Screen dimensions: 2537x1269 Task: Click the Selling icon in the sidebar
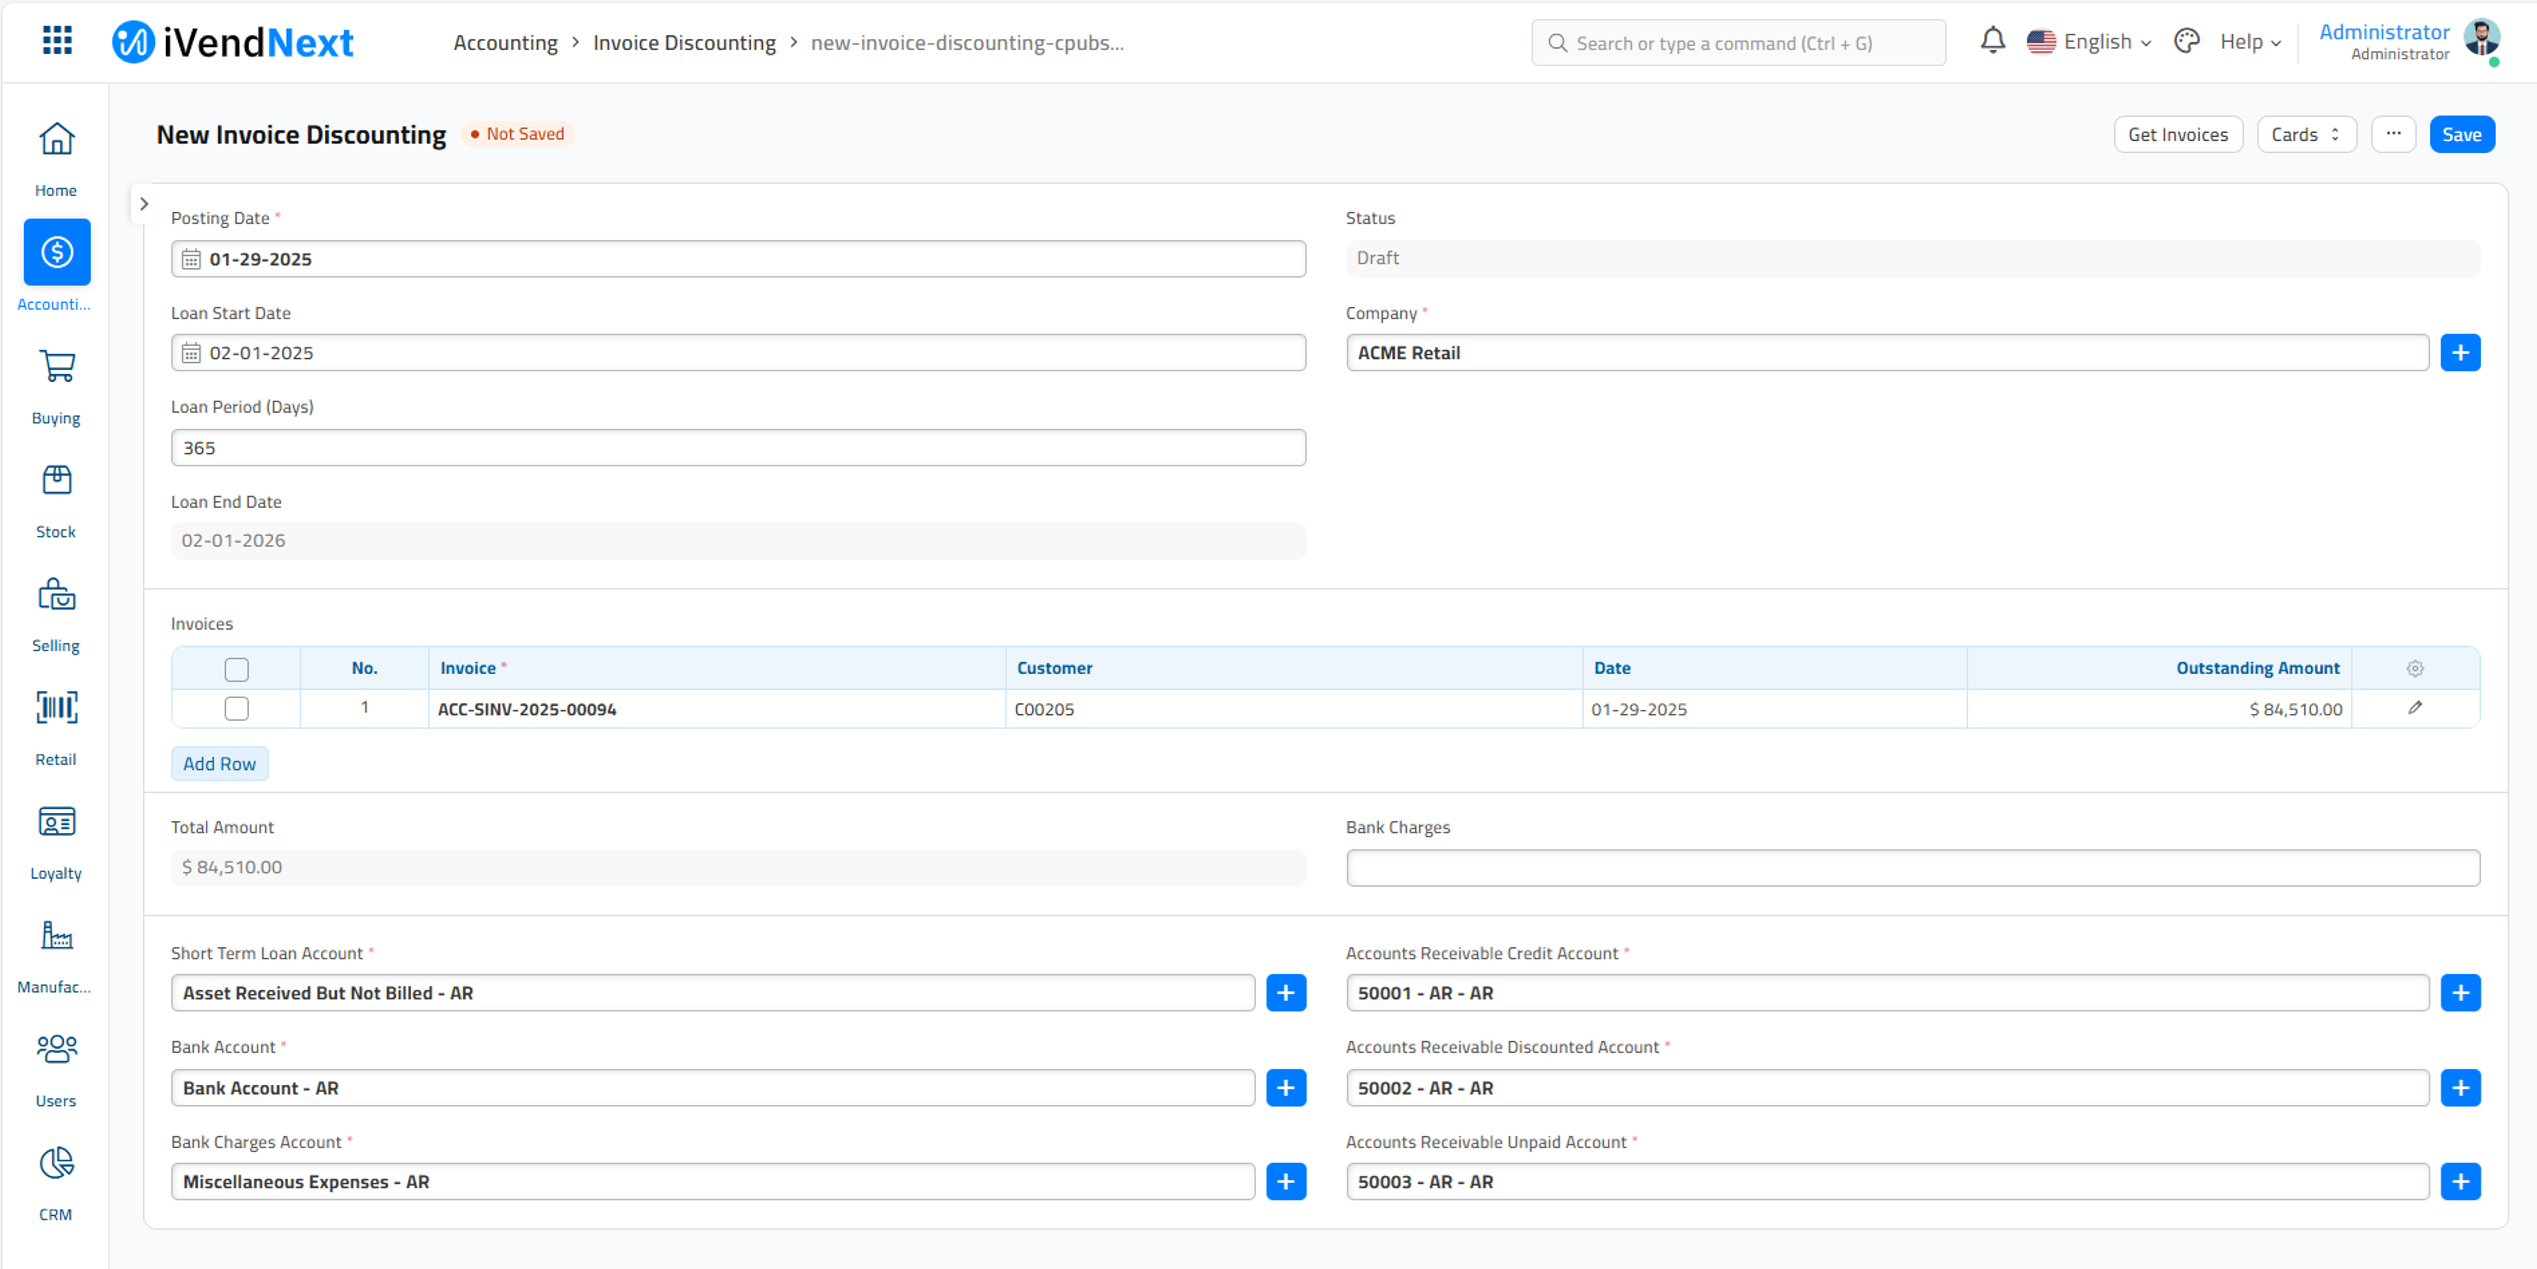pyautogui.click(x=56, y=594)
